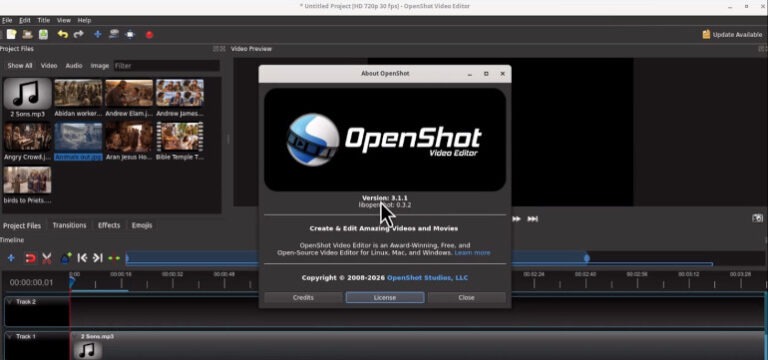Click the project files Filter field

pyautogui.click(x=167, y=66)
